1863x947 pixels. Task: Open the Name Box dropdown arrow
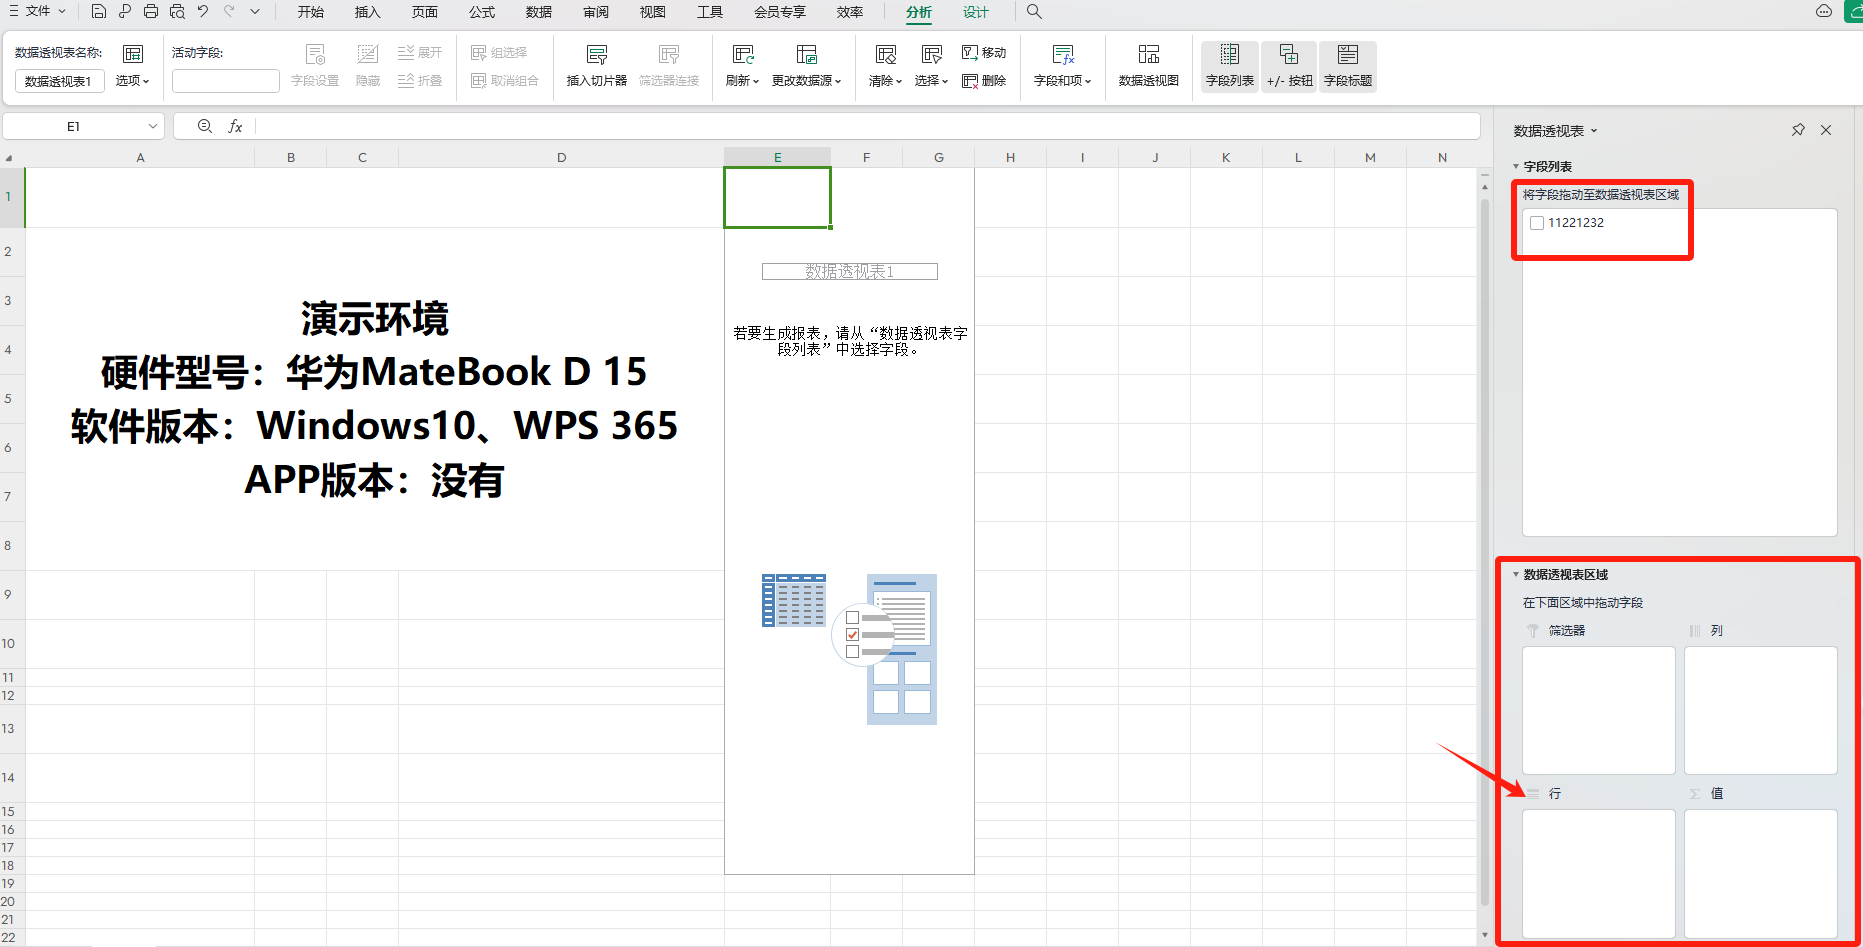pyautogui.click(x=153, y=126)
